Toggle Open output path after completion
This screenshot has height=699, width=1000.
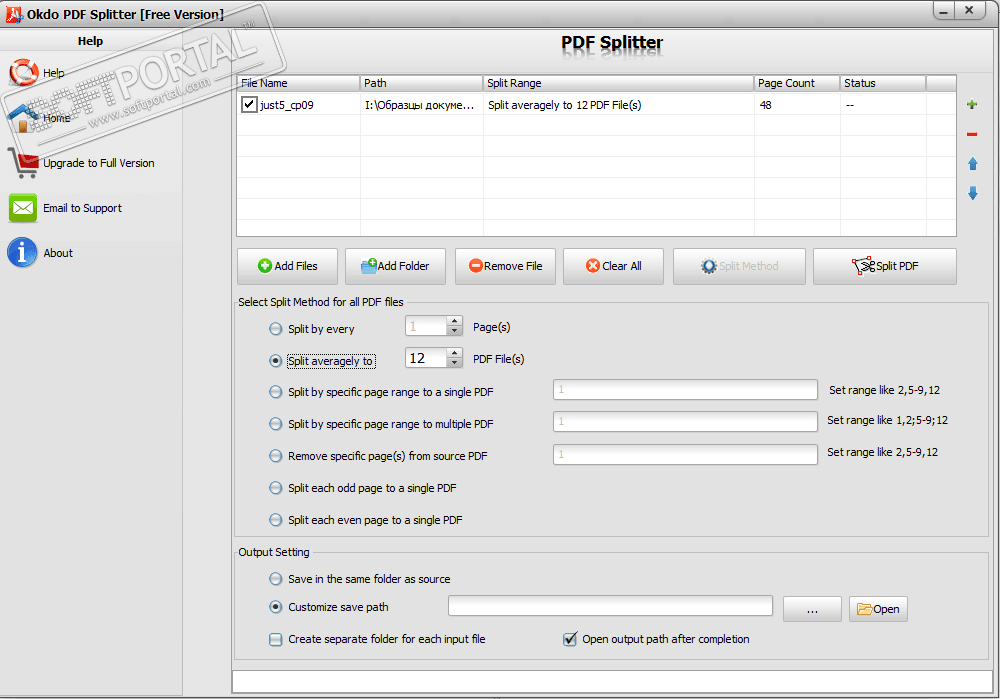[570, 638]
